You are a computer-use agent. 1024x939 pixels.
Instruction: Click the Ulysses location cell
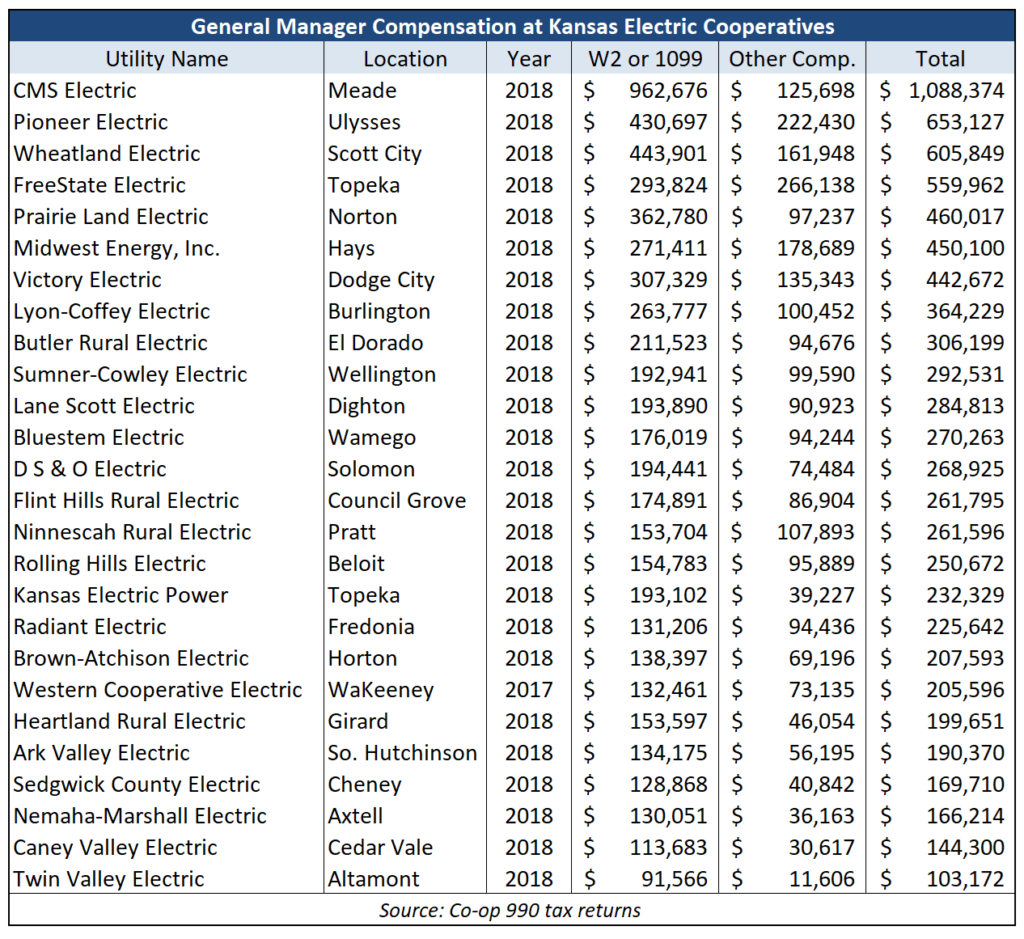[364, 122]
